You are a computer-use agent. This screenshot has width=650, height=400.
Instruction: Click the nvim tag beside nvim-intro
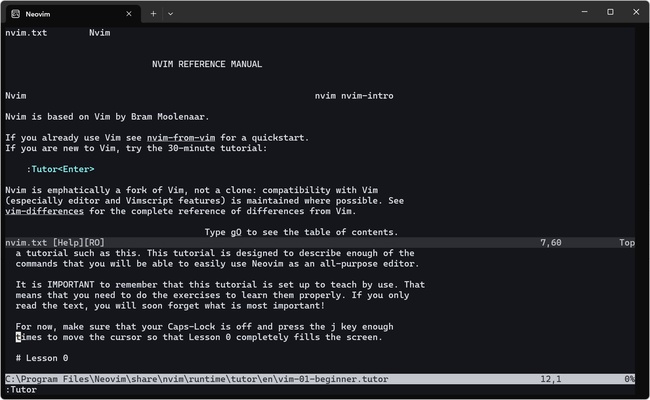[x=325, y=96]
